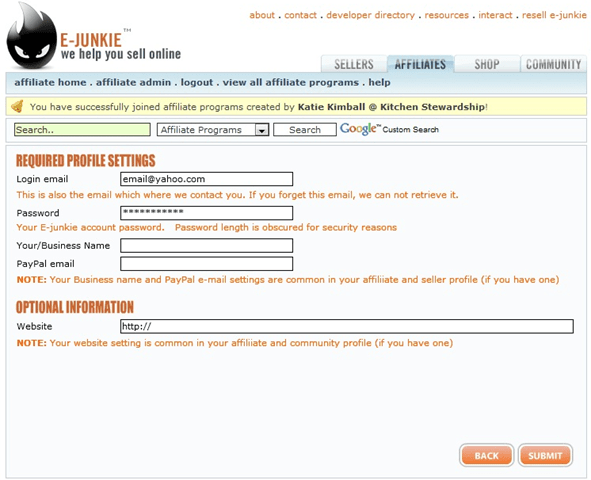Screen dimensions: 591x480
Task: Switch to the SELLERS tab
Action: (x=354, y=64)
